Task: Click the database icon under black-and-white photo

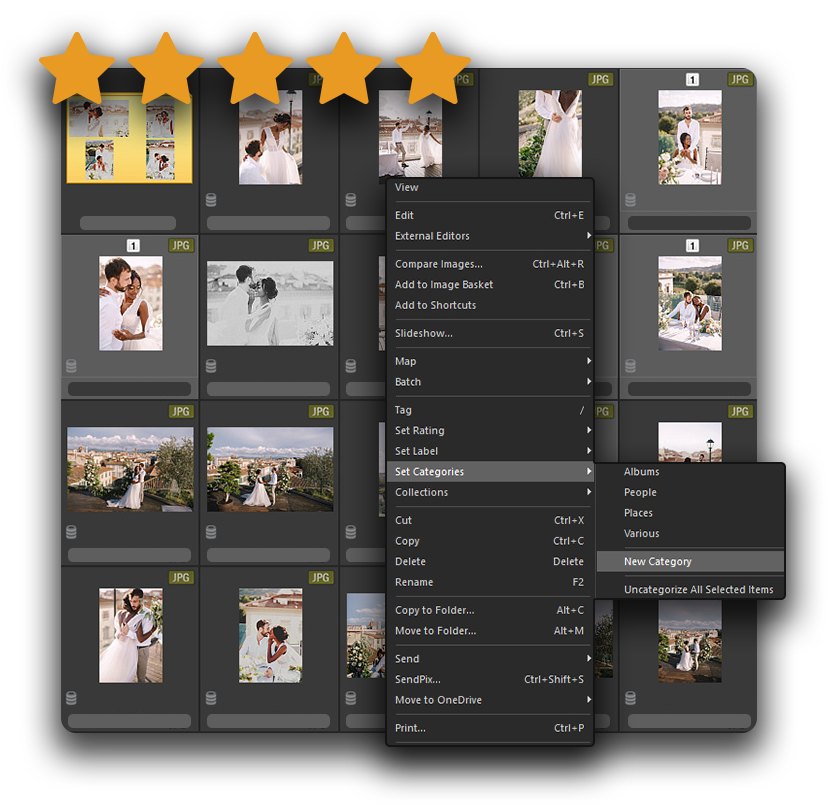Action: pos(211,366)
